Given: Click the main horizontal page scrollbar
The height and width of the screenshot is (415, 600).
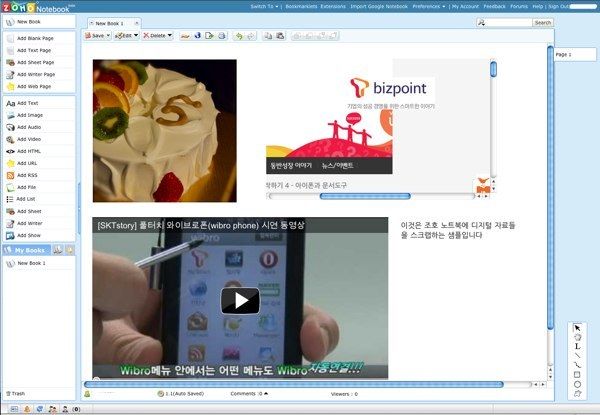Looking at the screenshot, I should [293, 384].
